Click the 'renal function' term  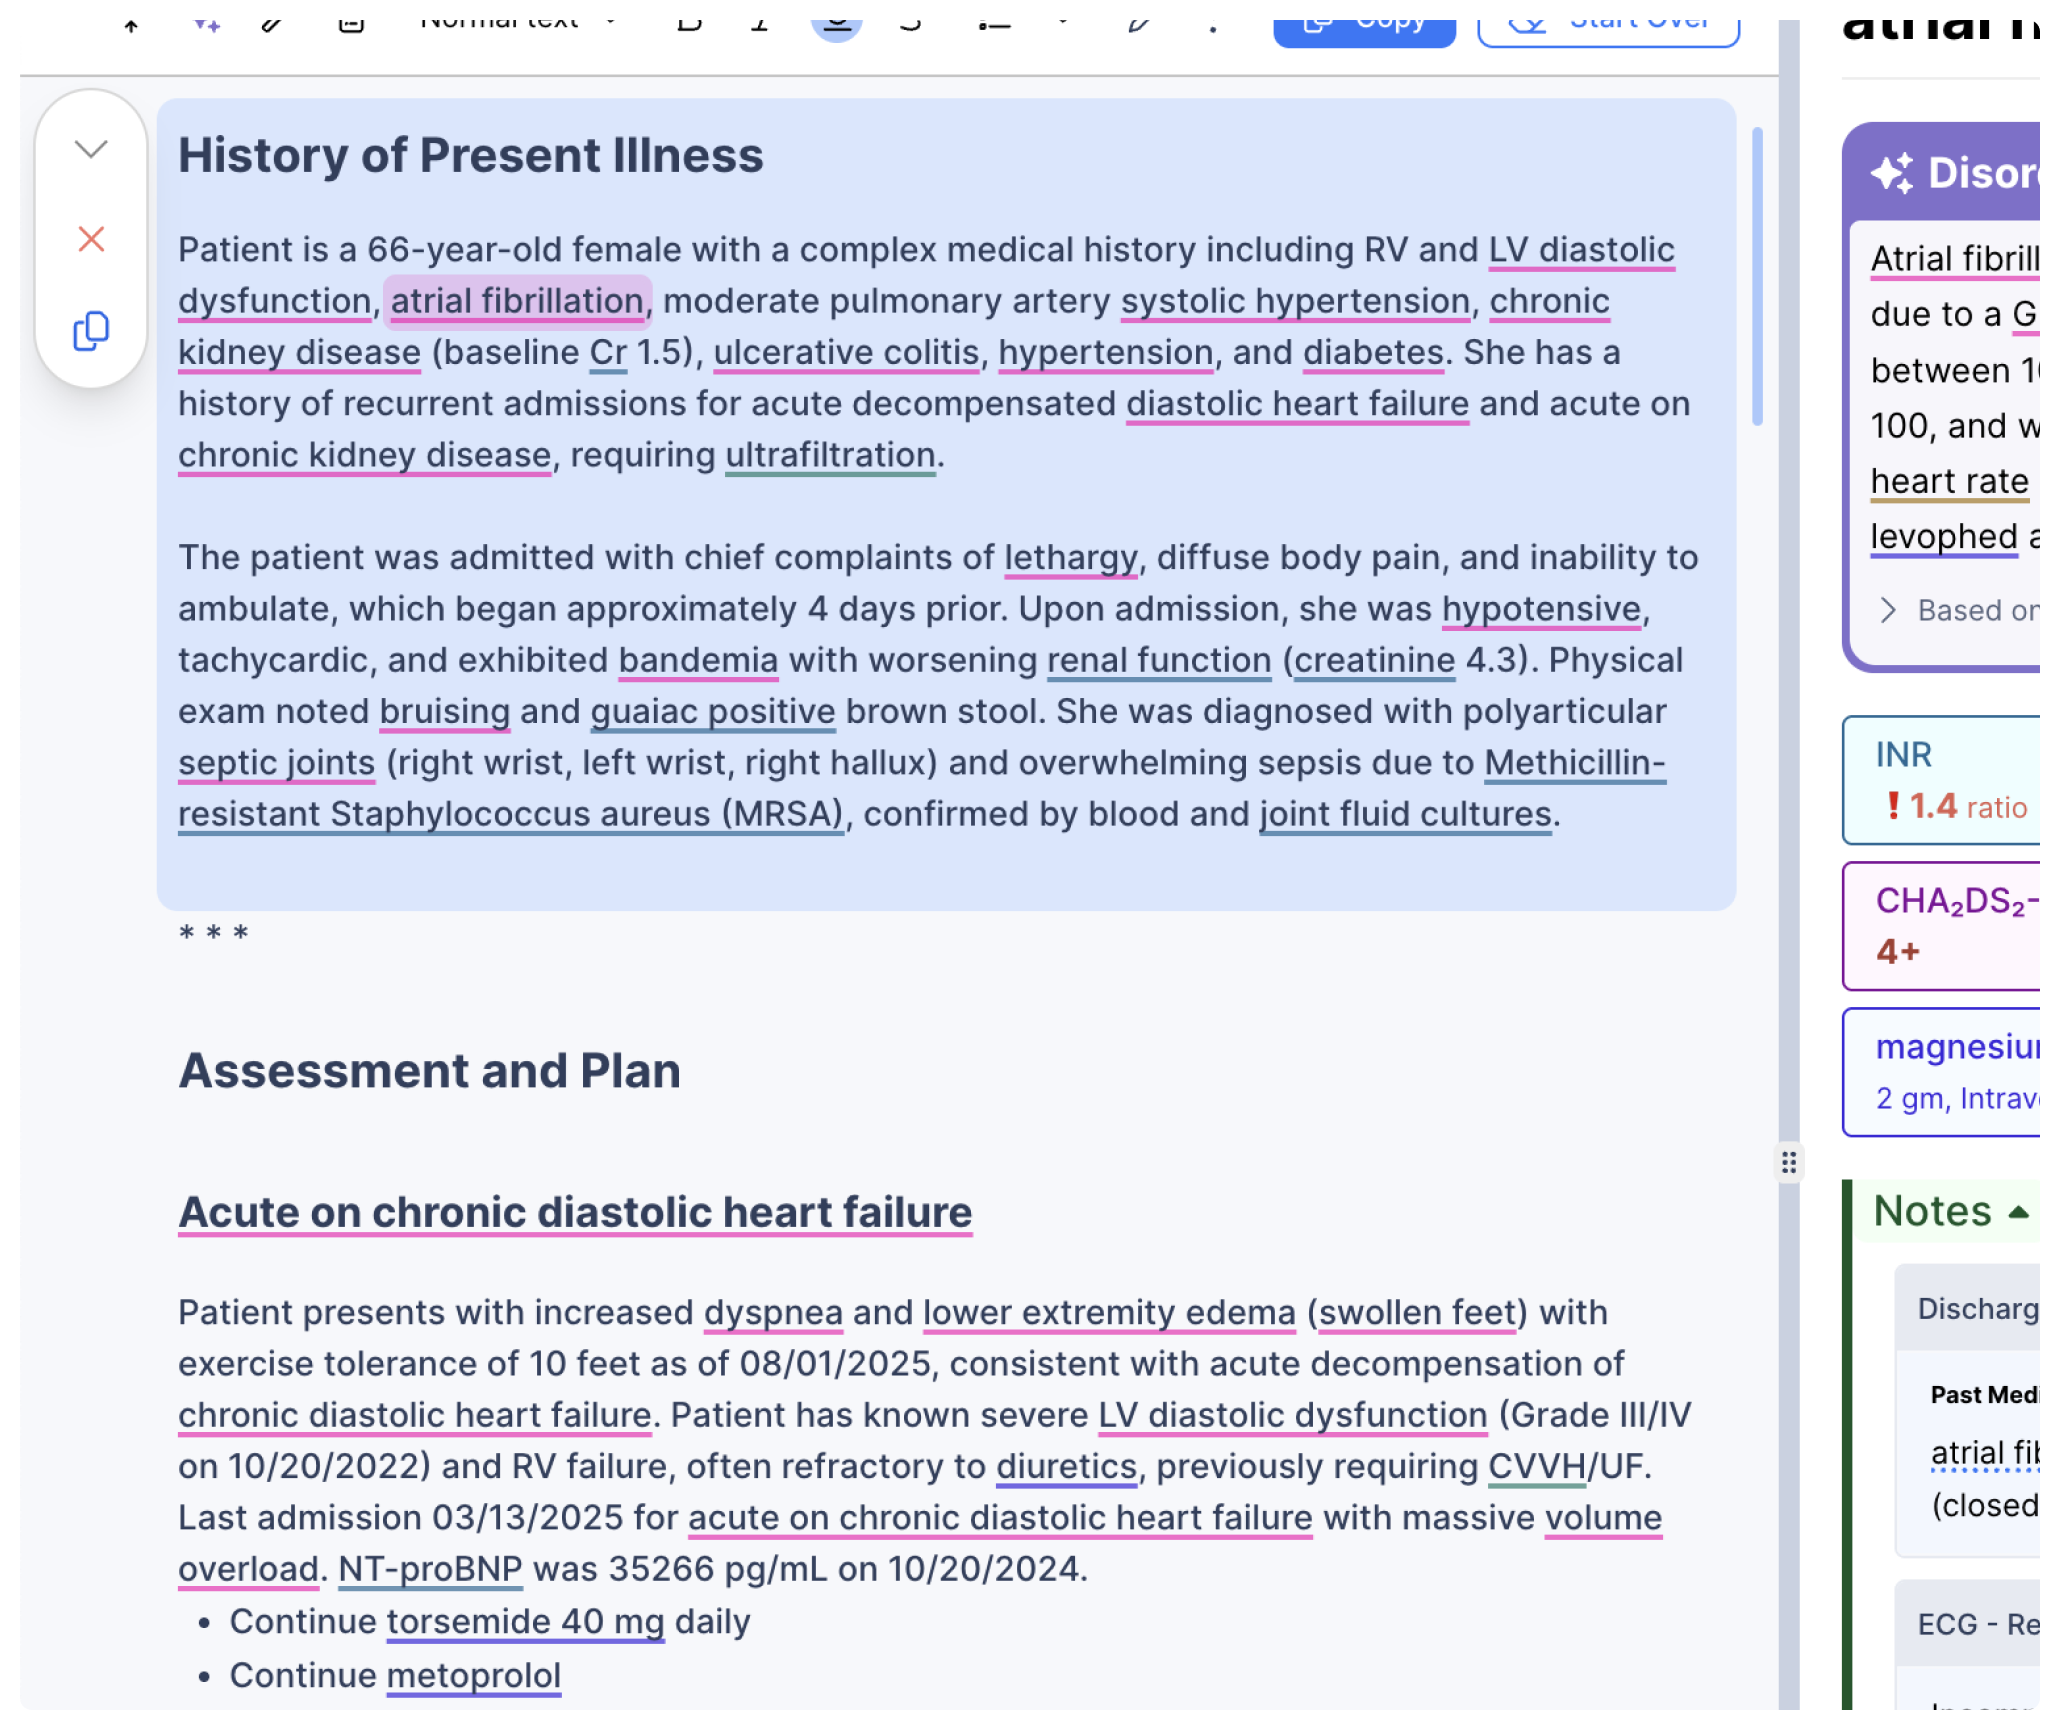click(x=1159, y=661)
